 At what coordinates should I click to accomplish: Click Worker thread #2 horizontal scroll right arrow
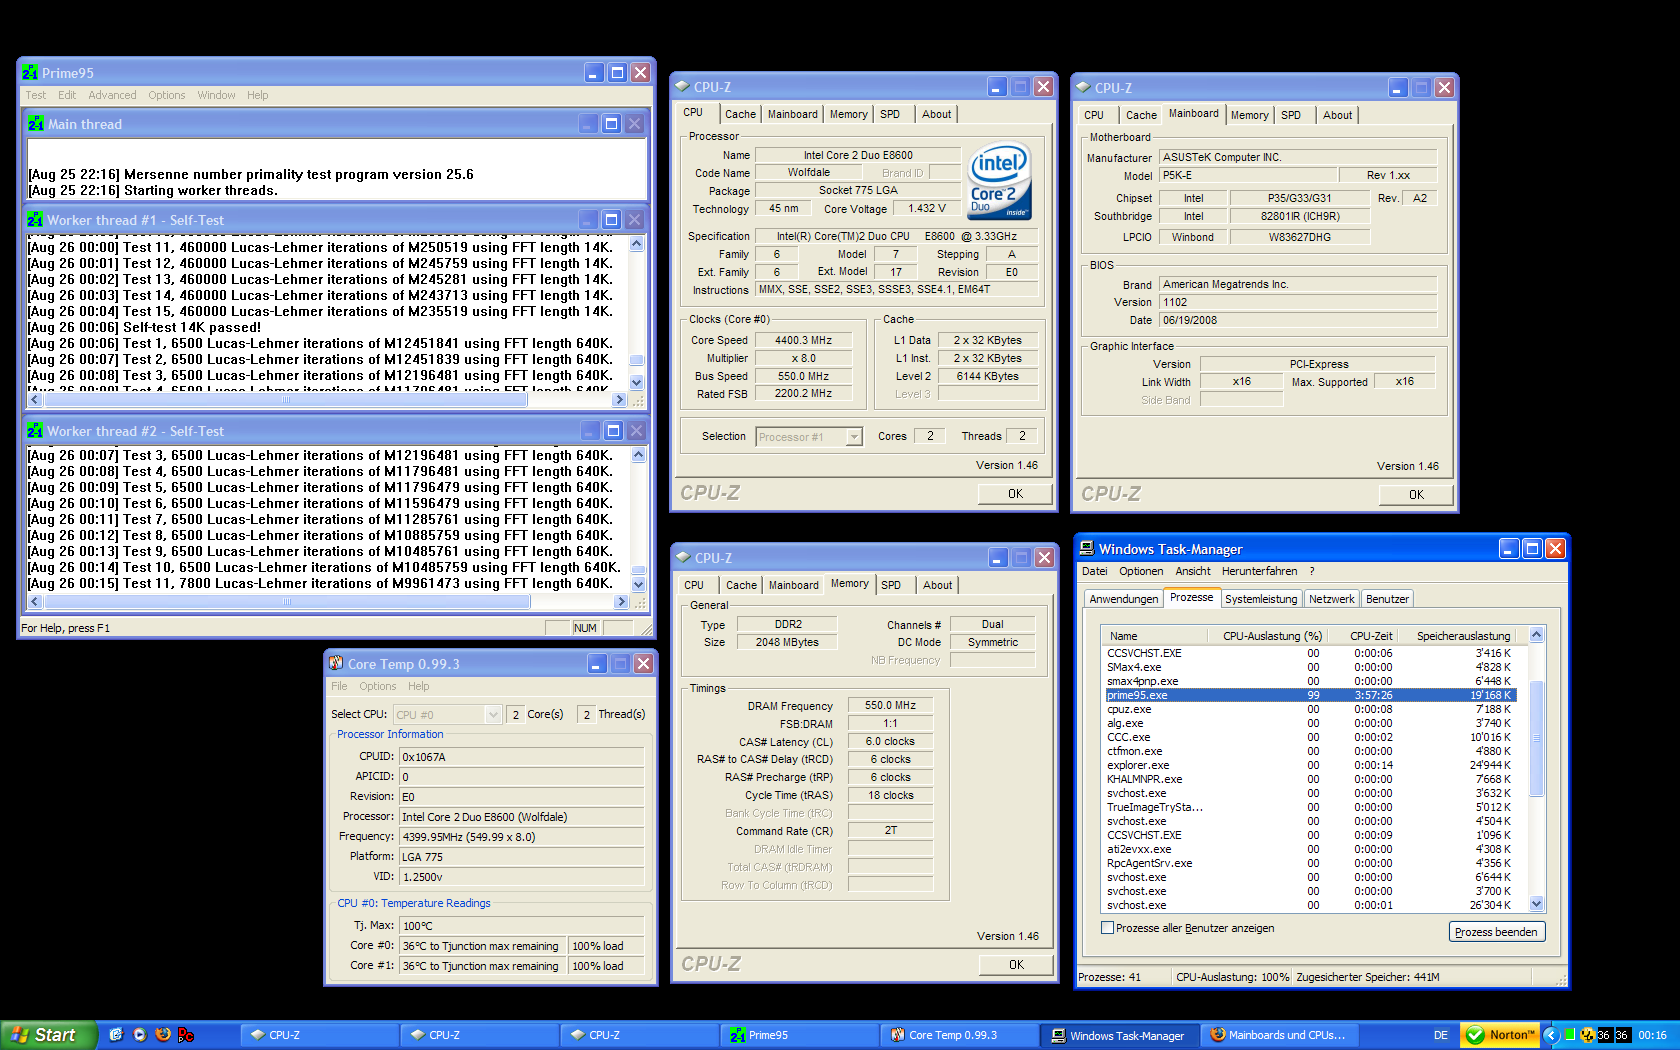pyautogui.click(x=621, y=602)
